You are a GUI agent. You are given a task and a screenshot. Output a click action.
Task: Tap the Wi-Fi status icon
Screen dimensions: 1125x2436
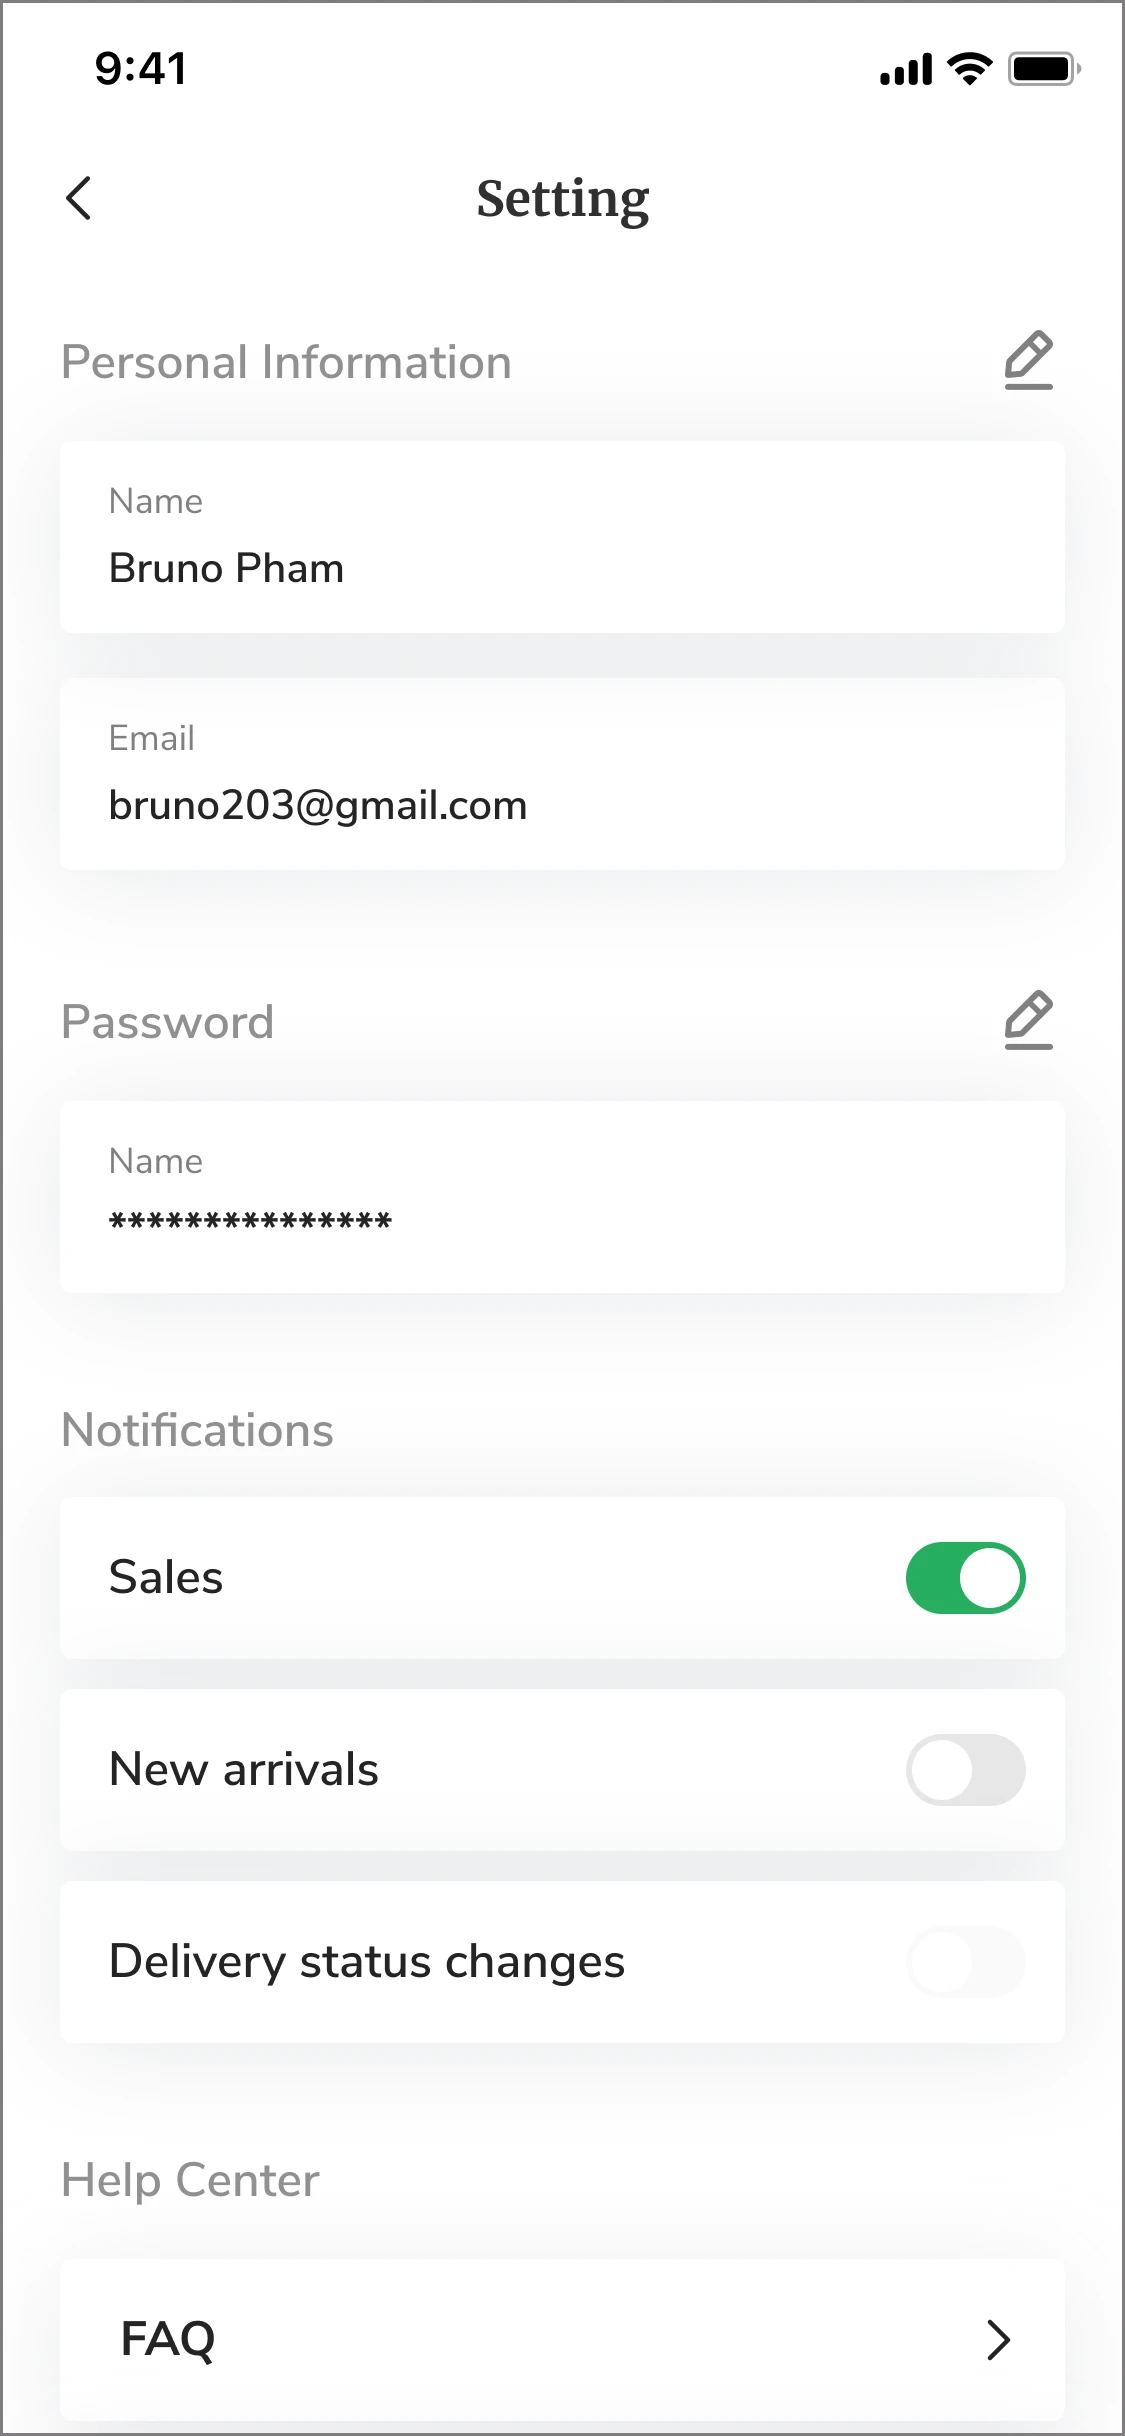(968, 69)
